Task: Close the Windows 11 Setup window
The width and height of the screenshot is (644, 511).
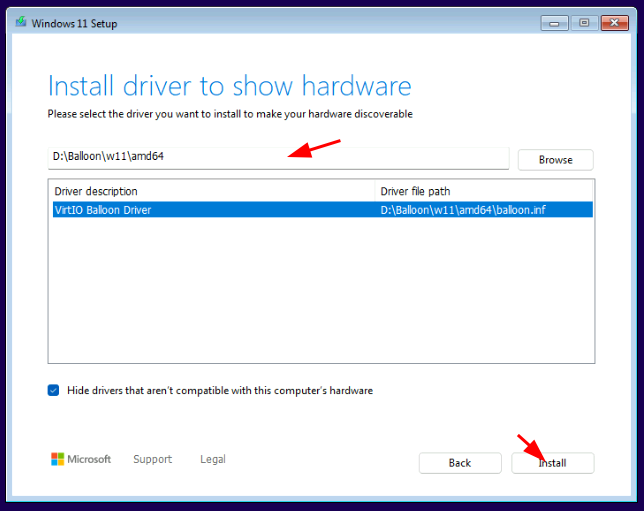Action: (x=614, y=23)
